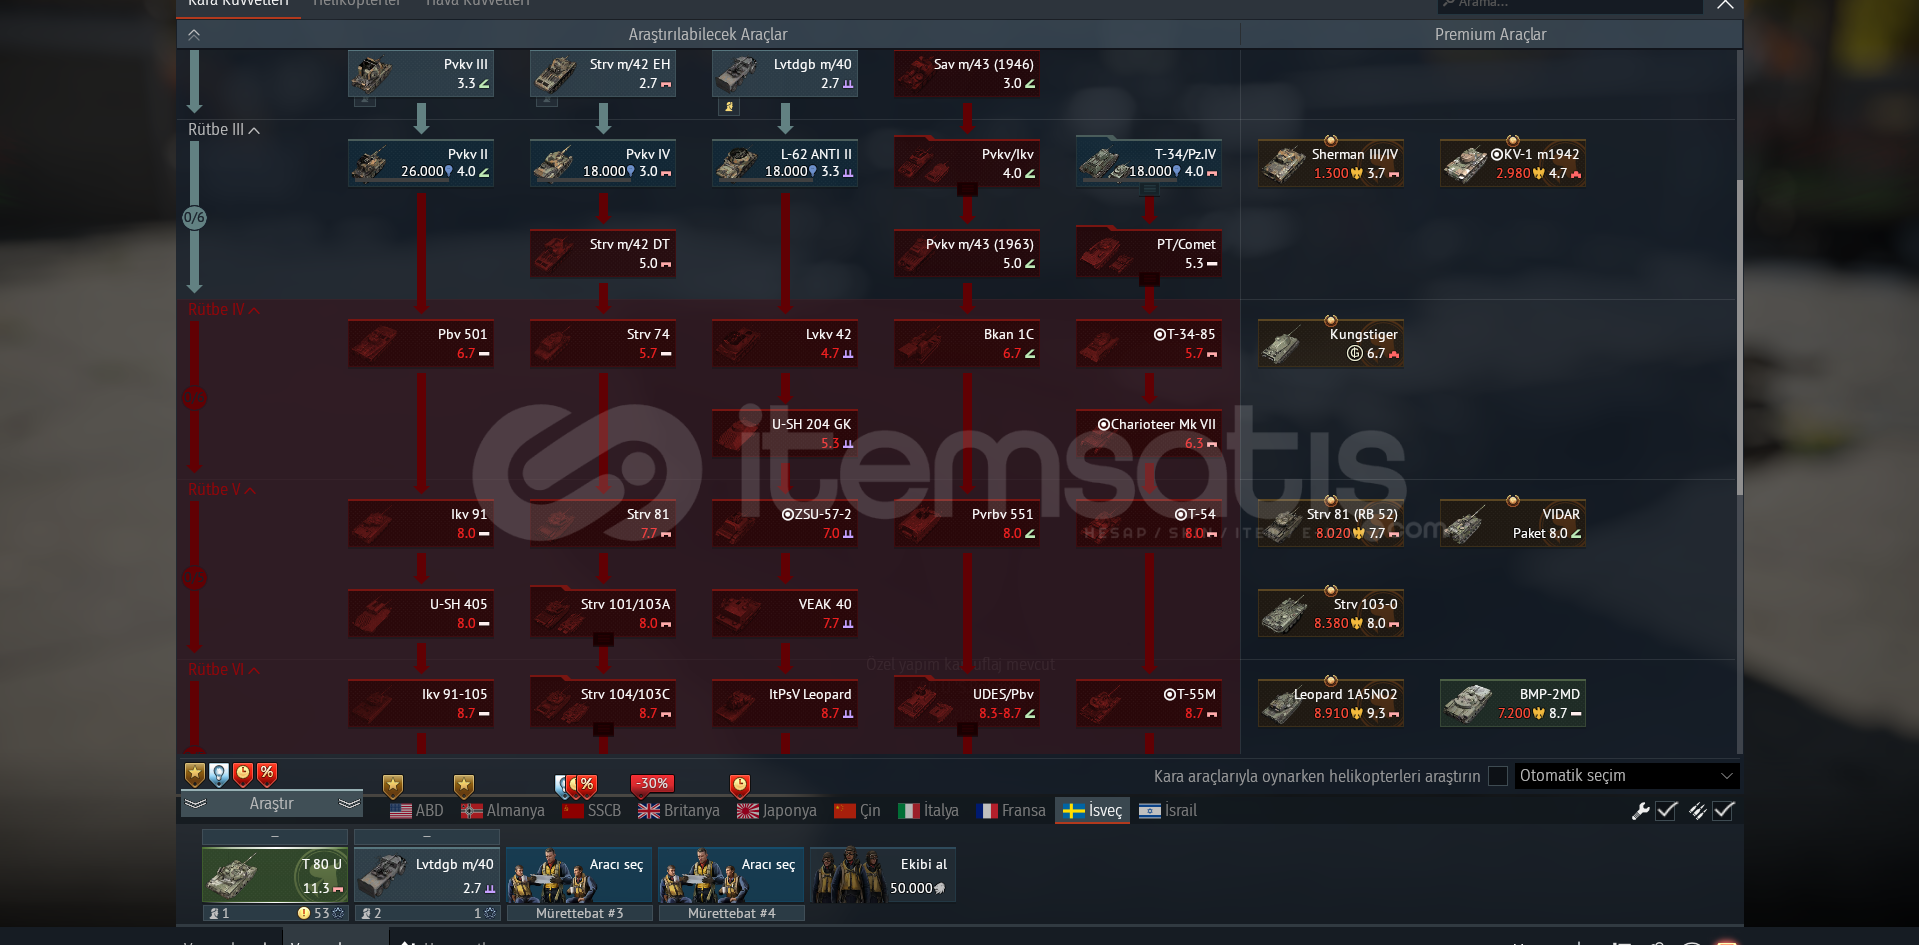Screen dimensions: 1919x945
Task: Switch to the Çin nation tab
Action: 858,811
